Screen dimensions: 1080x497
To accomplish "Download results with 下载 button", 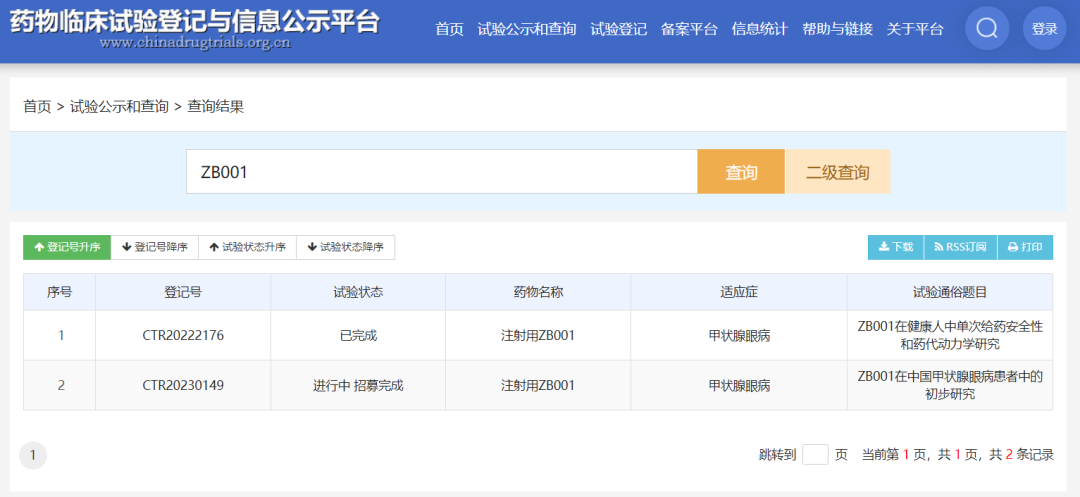I will 895,247.
